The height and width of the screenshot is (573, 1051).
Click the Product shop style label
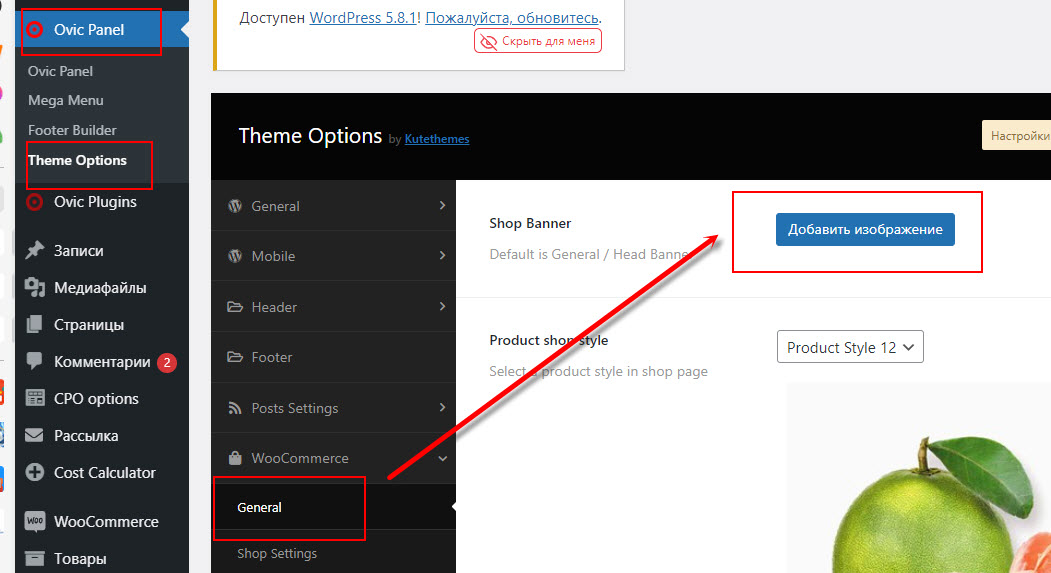pyautogui.click(x=549, y=340)
